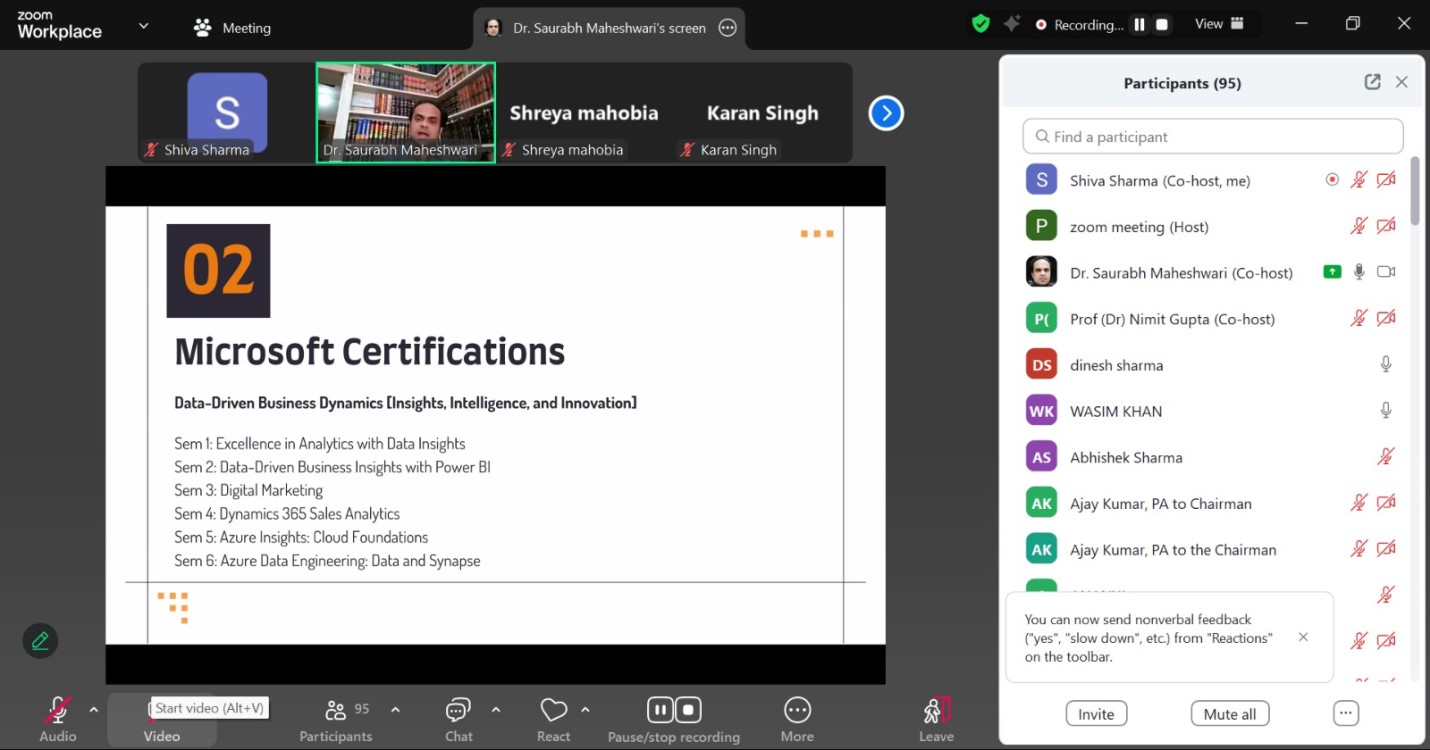
Task: Open the Zoom Workplace dropdown chevron
Action: [x=143, y=26]
